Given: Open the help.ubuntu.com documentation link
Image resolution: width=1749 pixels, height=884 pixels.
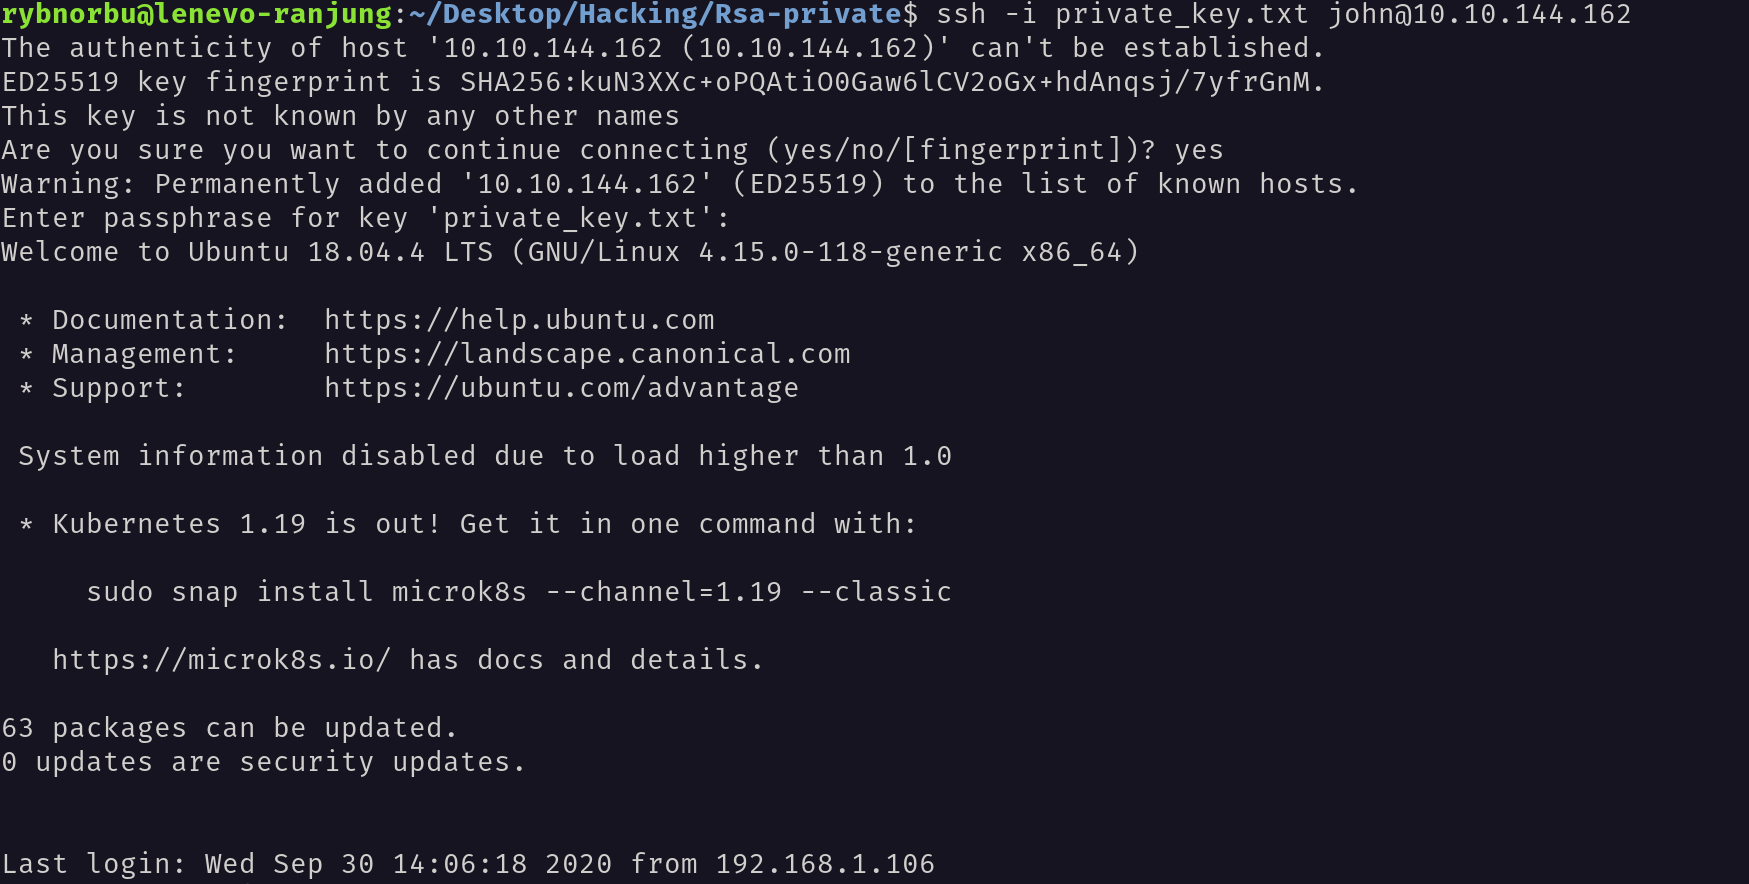Looking at the screenshot, I should point(519,320).
